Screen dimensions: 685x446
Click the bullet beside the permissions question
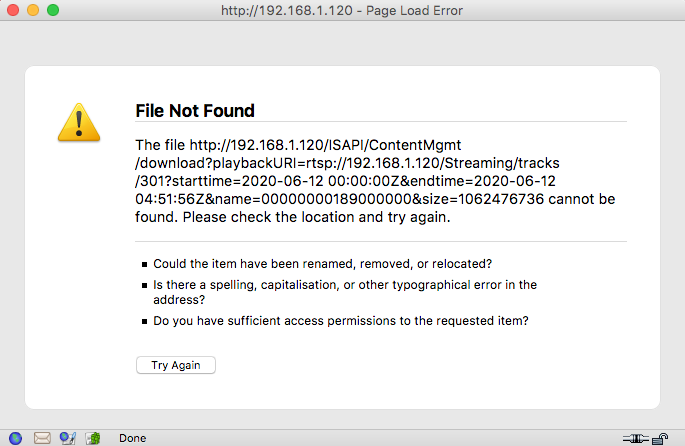144,322
